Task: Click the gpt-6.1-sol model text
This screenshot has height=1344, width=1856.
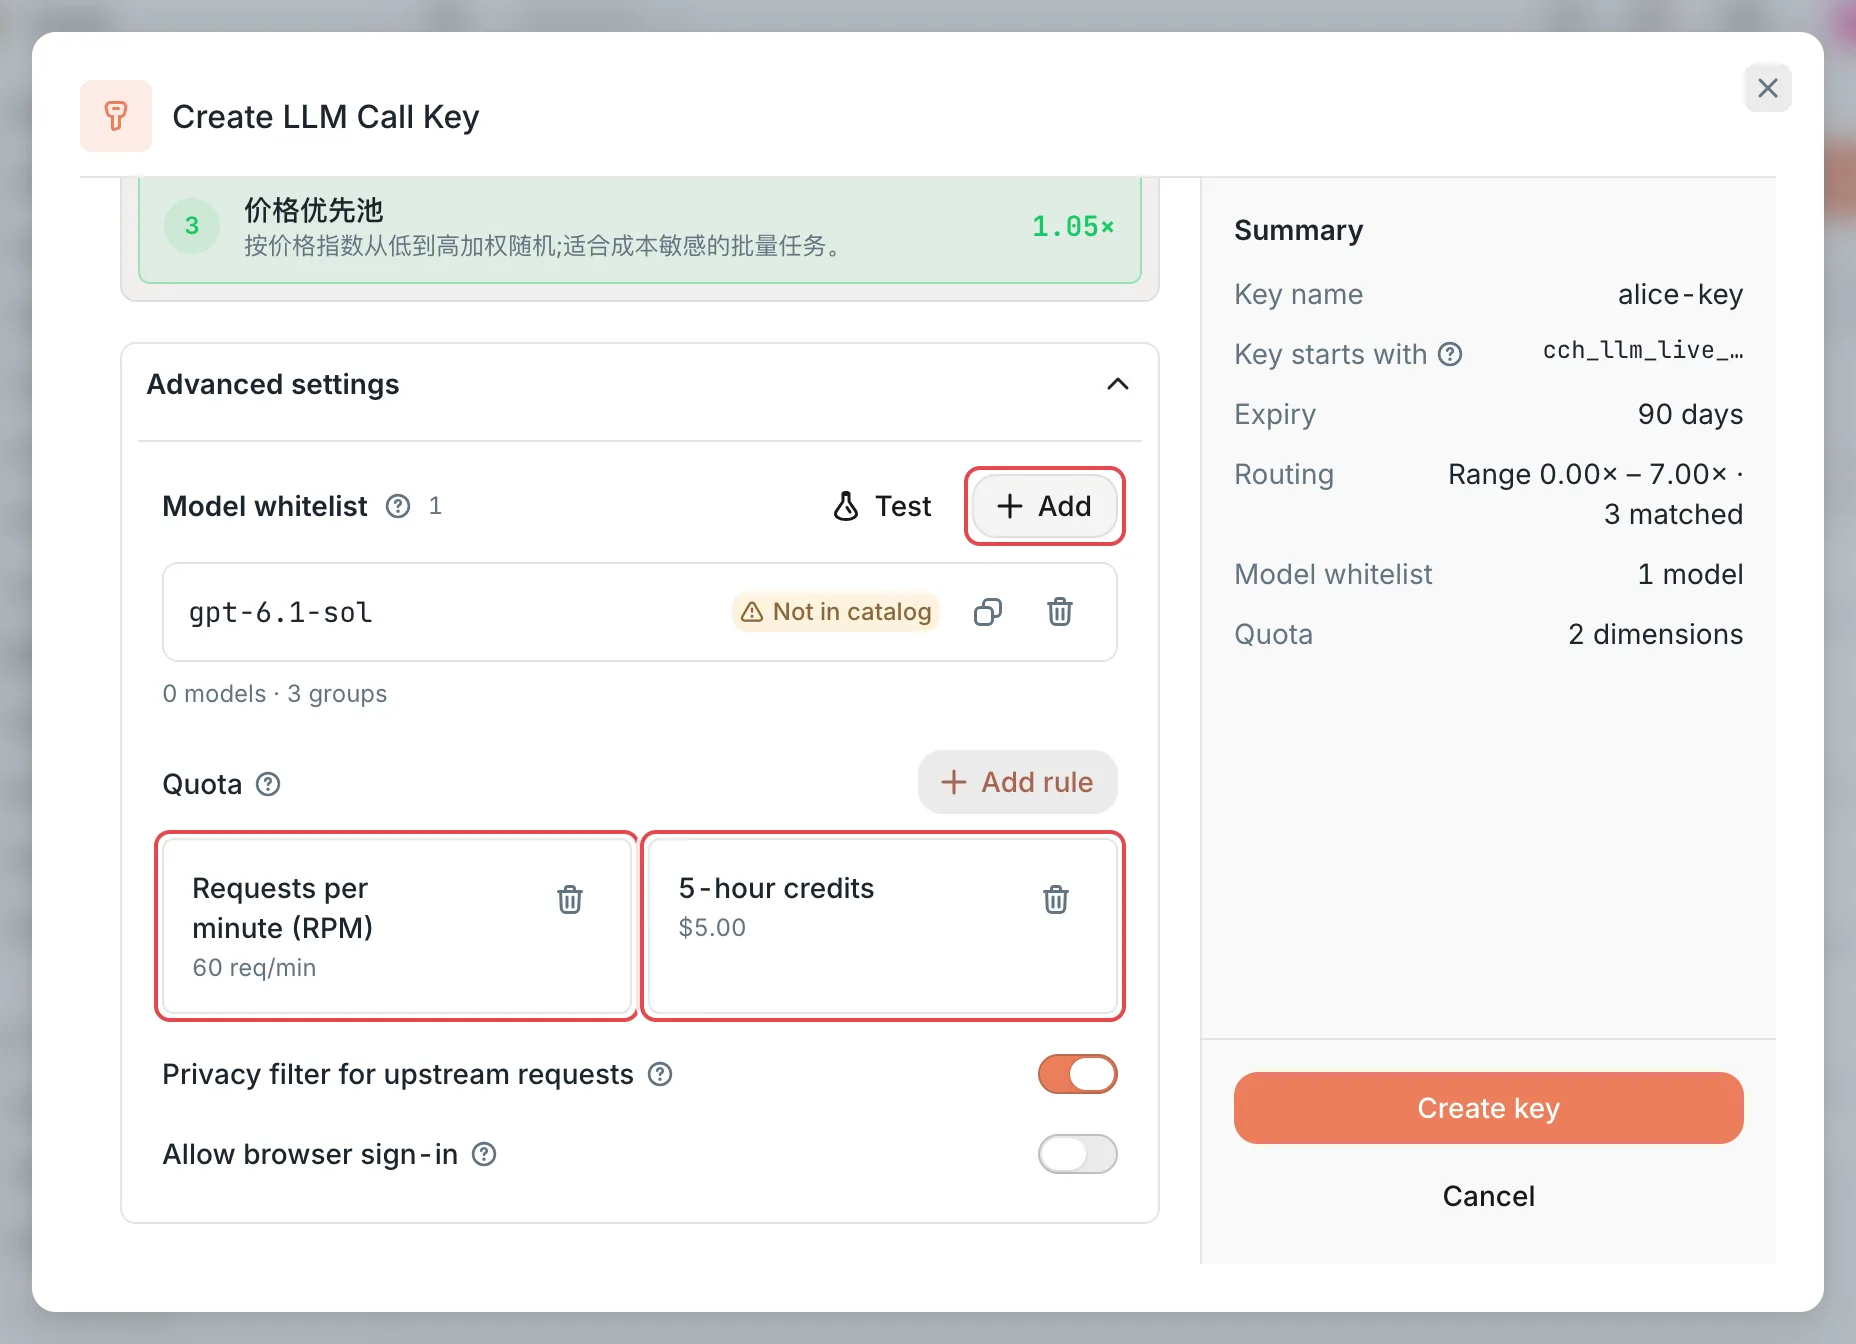Action: (280, 612)
